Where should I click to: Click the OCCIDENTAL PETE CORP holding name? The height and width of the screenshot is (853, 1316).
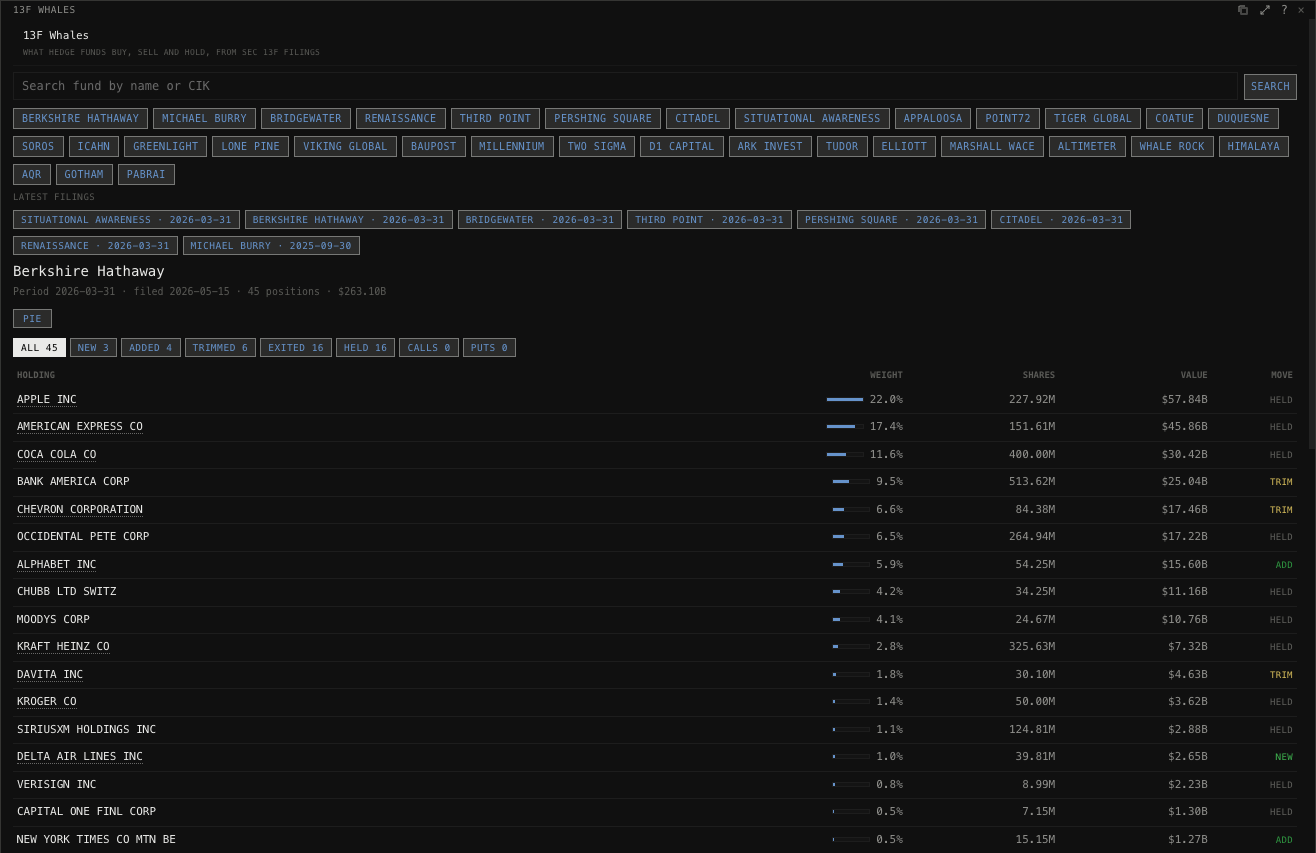[x=83, y=537]
